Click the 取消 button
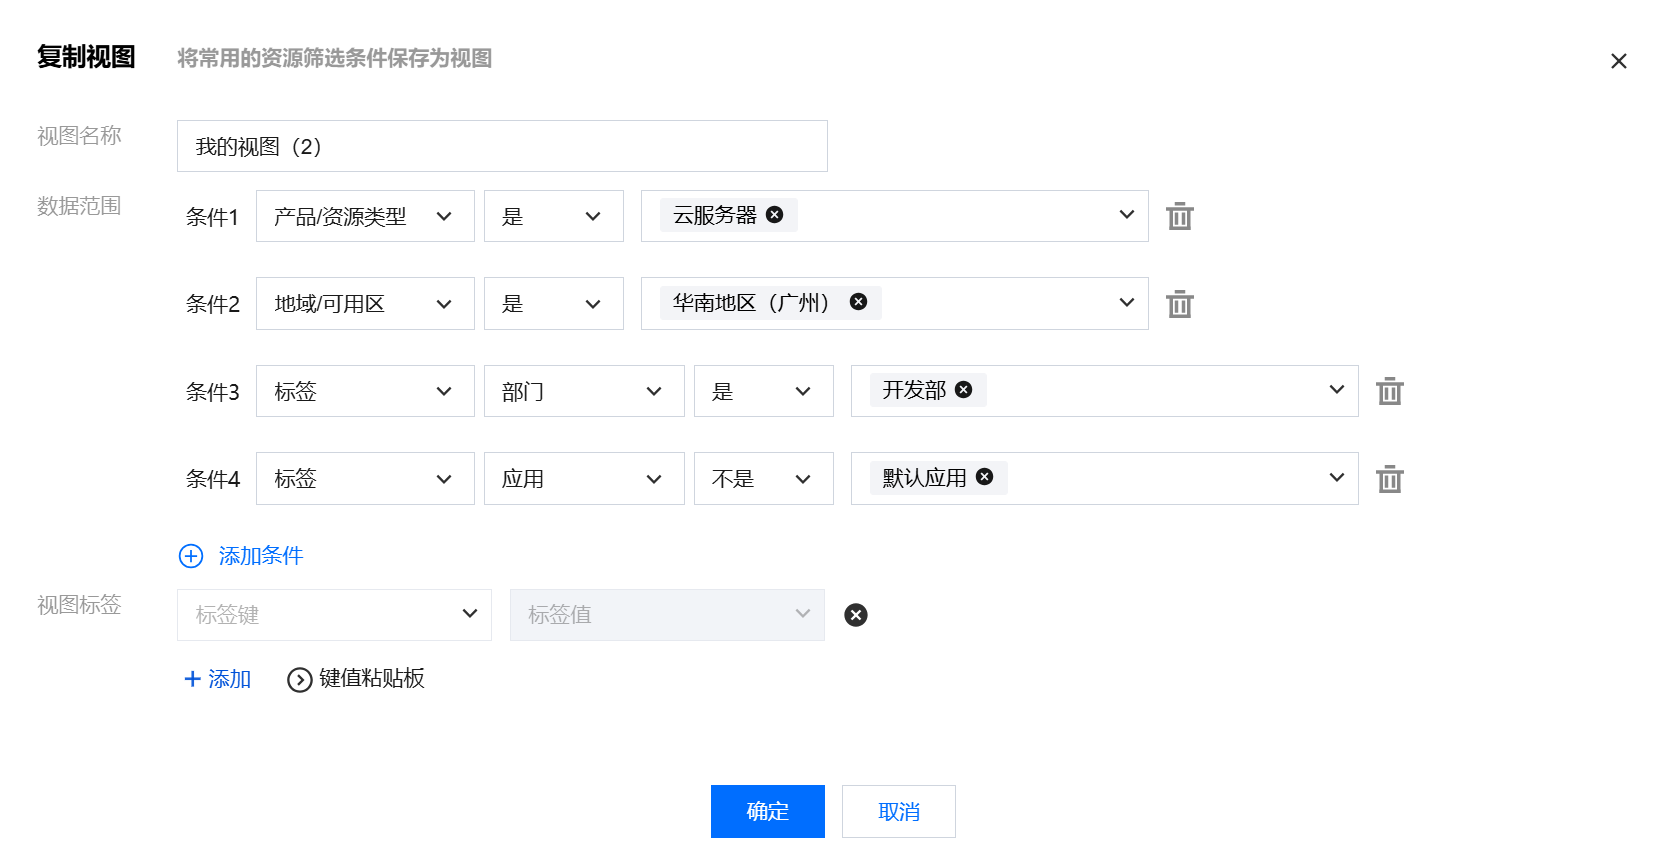Screen dimensions: 1670x863 click(898, 811)
